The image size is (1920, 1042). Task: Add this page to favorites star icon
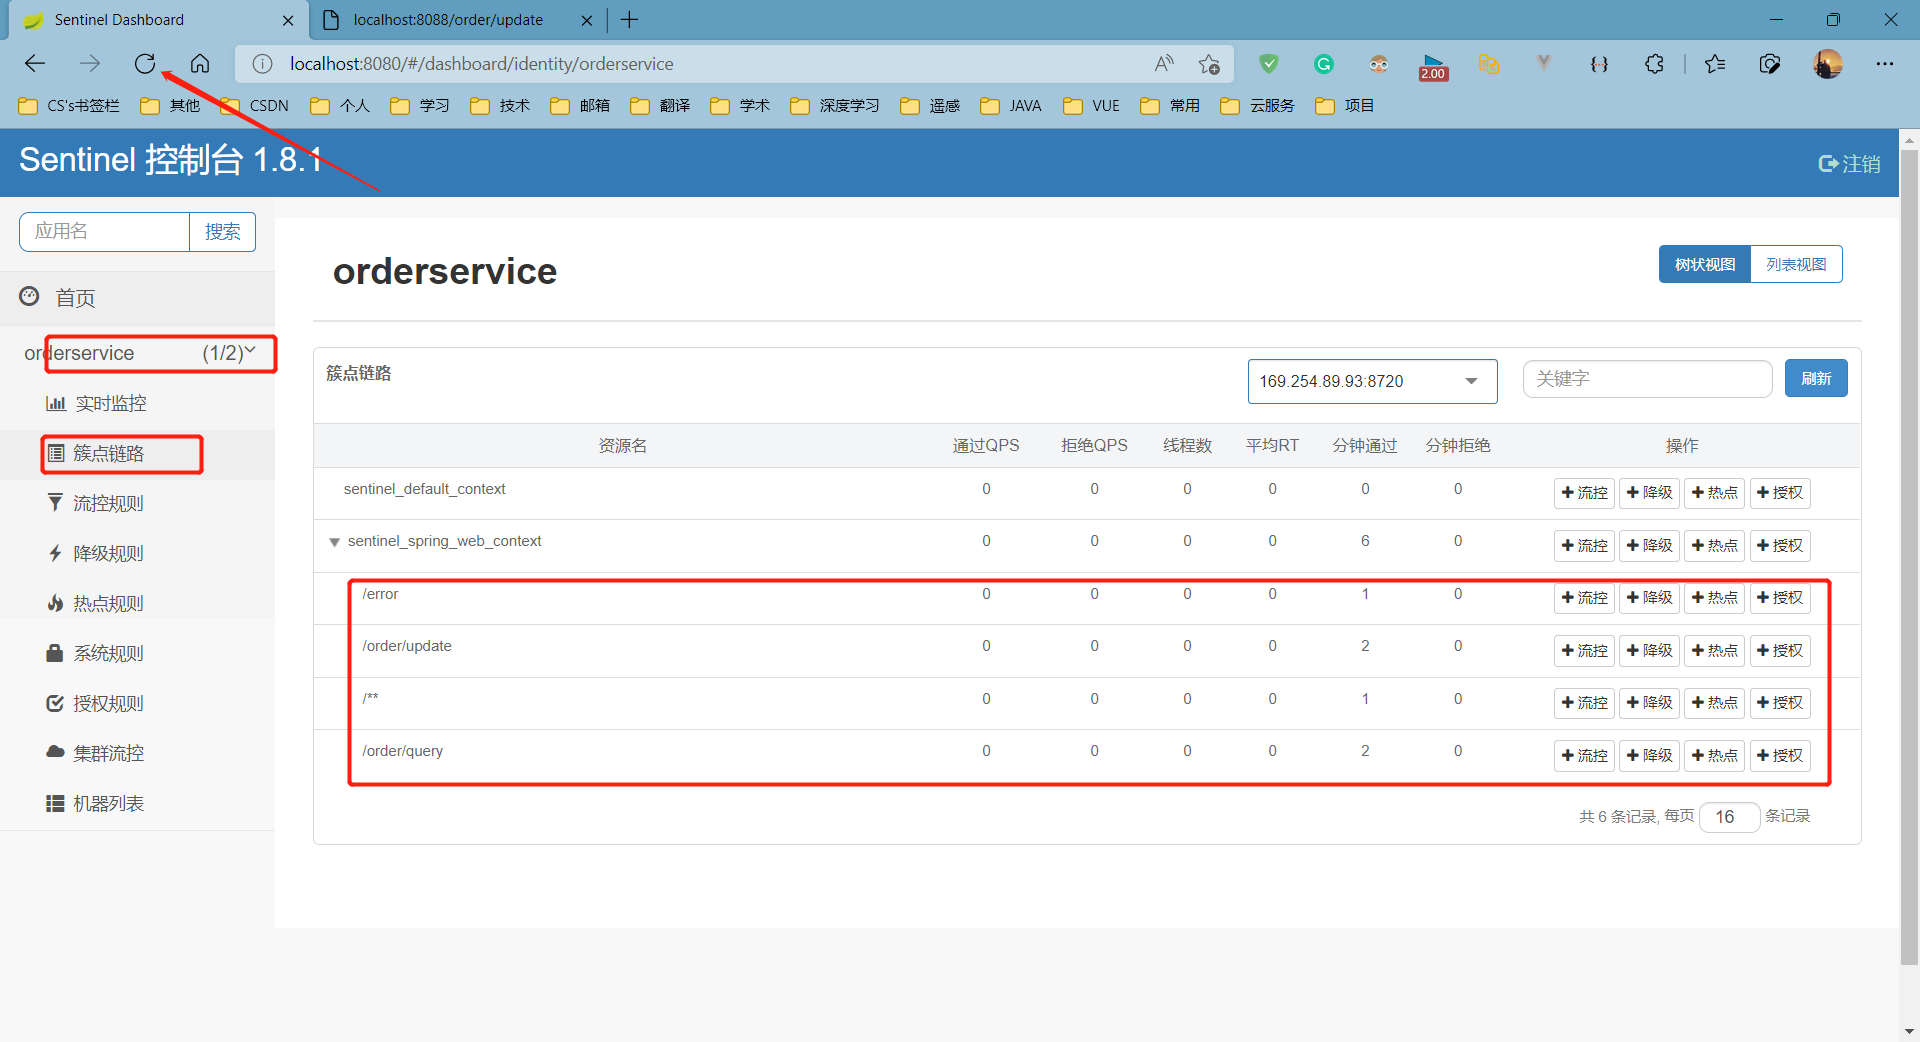pos(1209,64)
